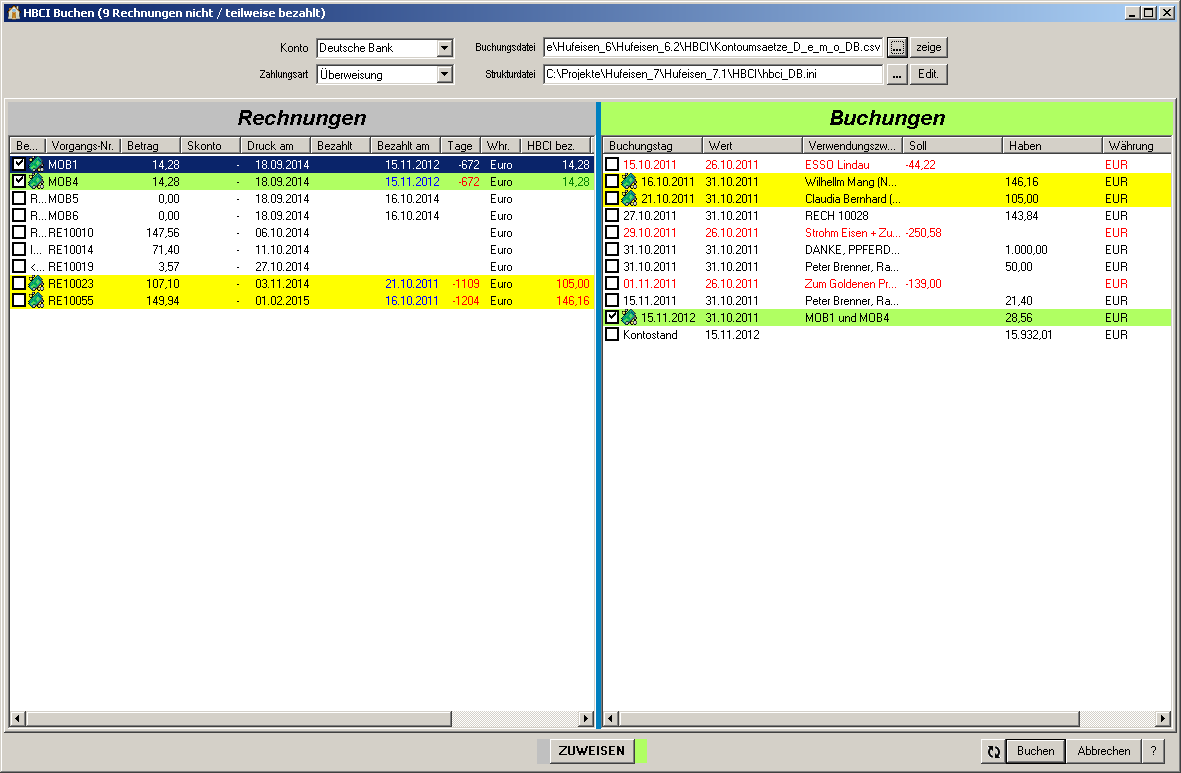The height and width of the screenshot is (773, 1181).
Task: Click the icon on 16.10.2011 booking row
Action: [x=630, y=181]
